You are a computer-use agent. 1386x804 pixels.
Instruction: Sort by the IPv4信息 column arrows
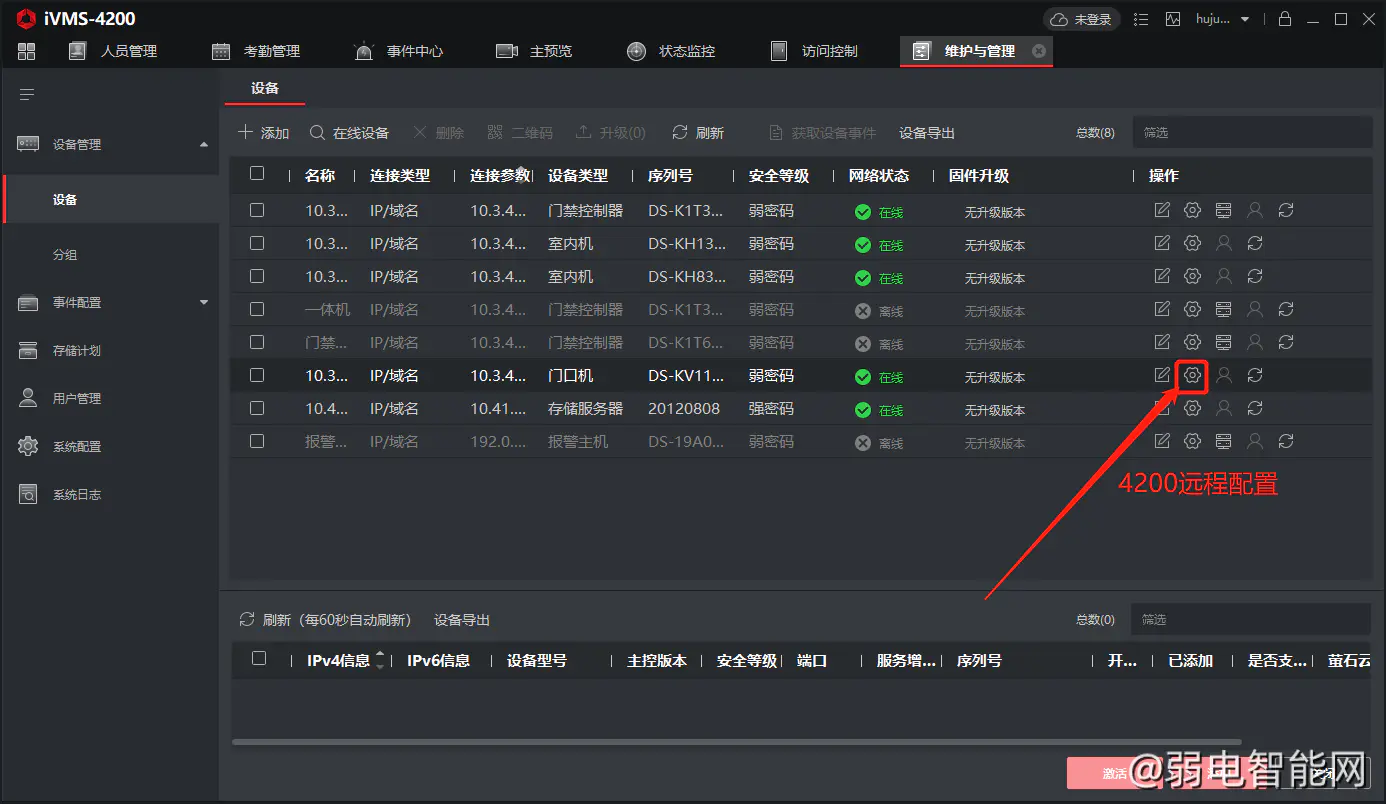pos(379,660)
